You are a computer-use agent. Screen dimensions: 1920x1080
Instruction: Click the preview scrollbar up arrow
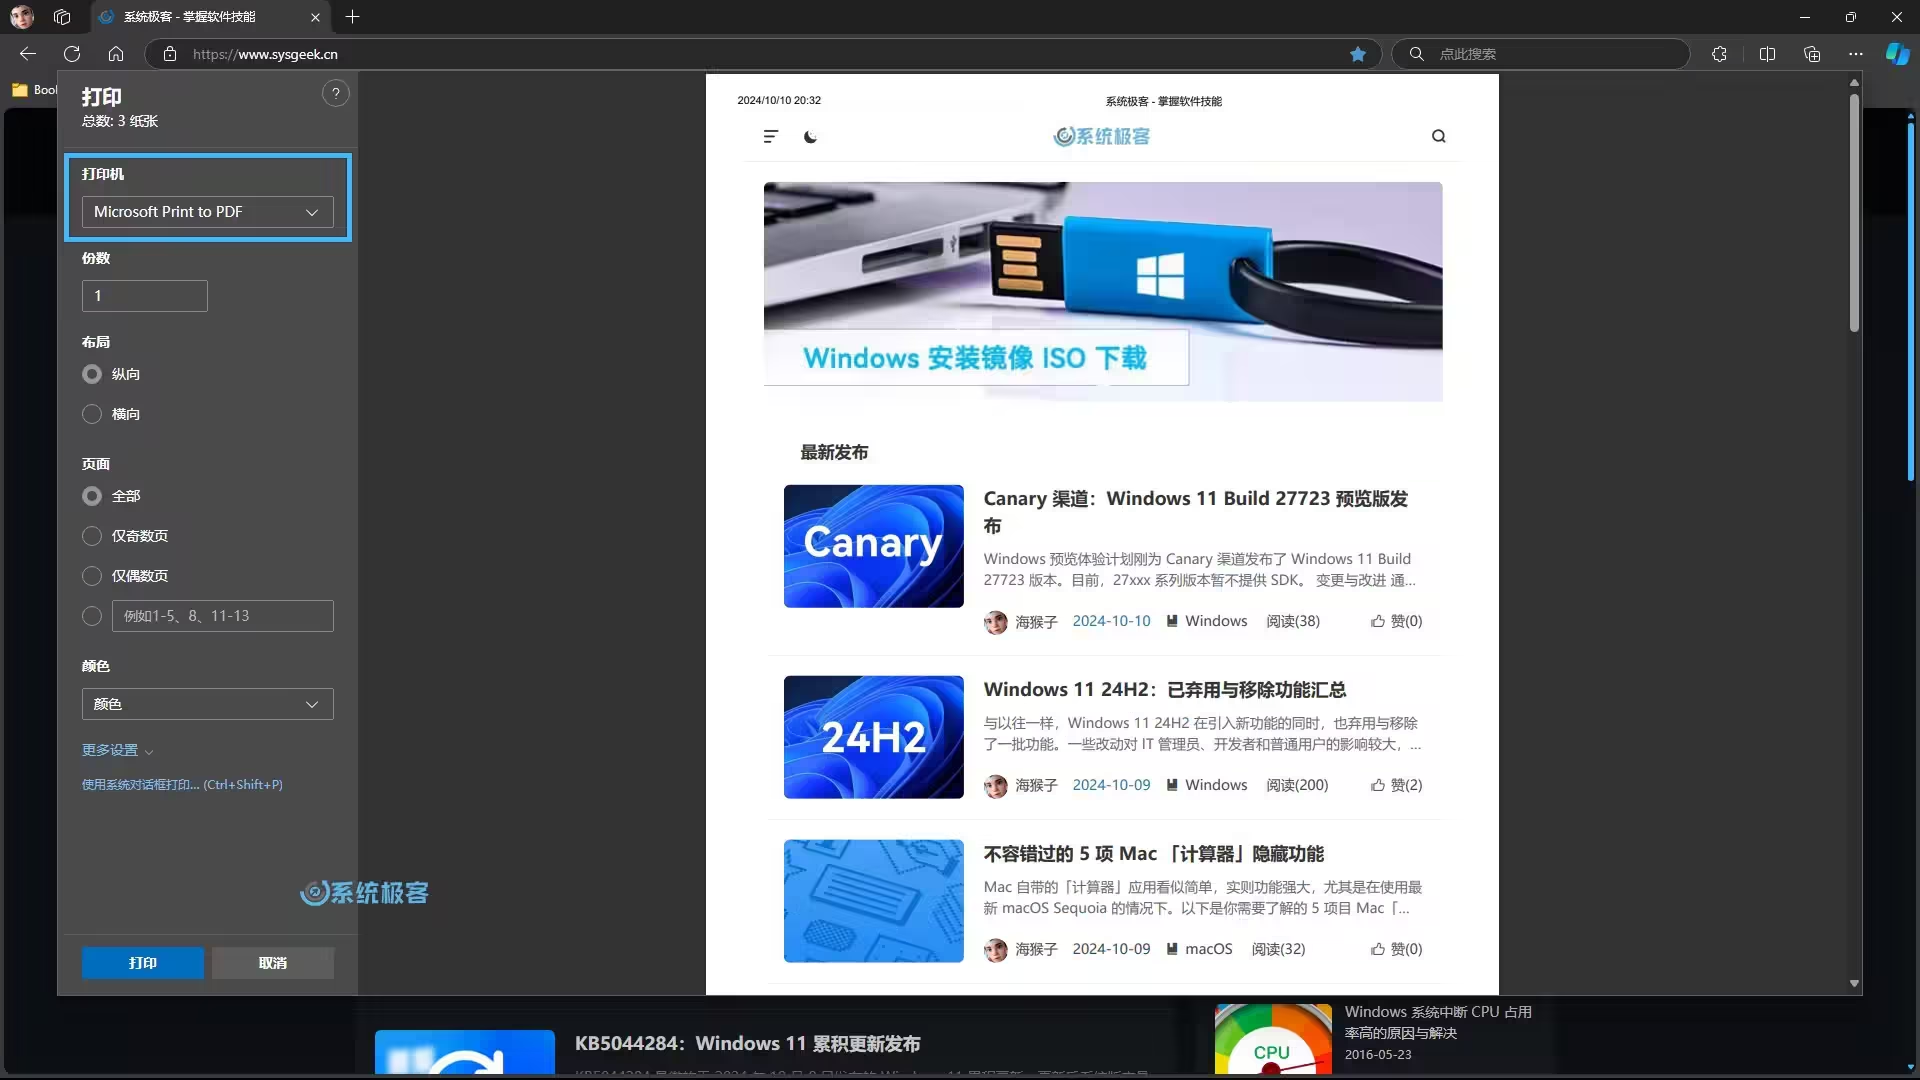pyautogui.click(x=1854, y=82)
